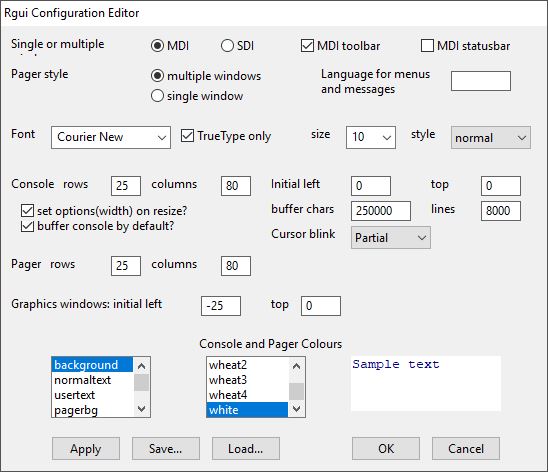
Task: Open the font style dropdown showing normal
Action: coord(491,137)
